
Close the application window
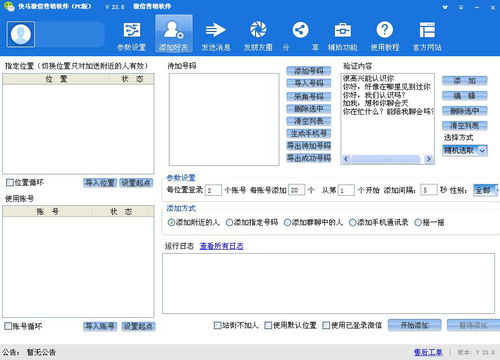click(x=493, y=7)
